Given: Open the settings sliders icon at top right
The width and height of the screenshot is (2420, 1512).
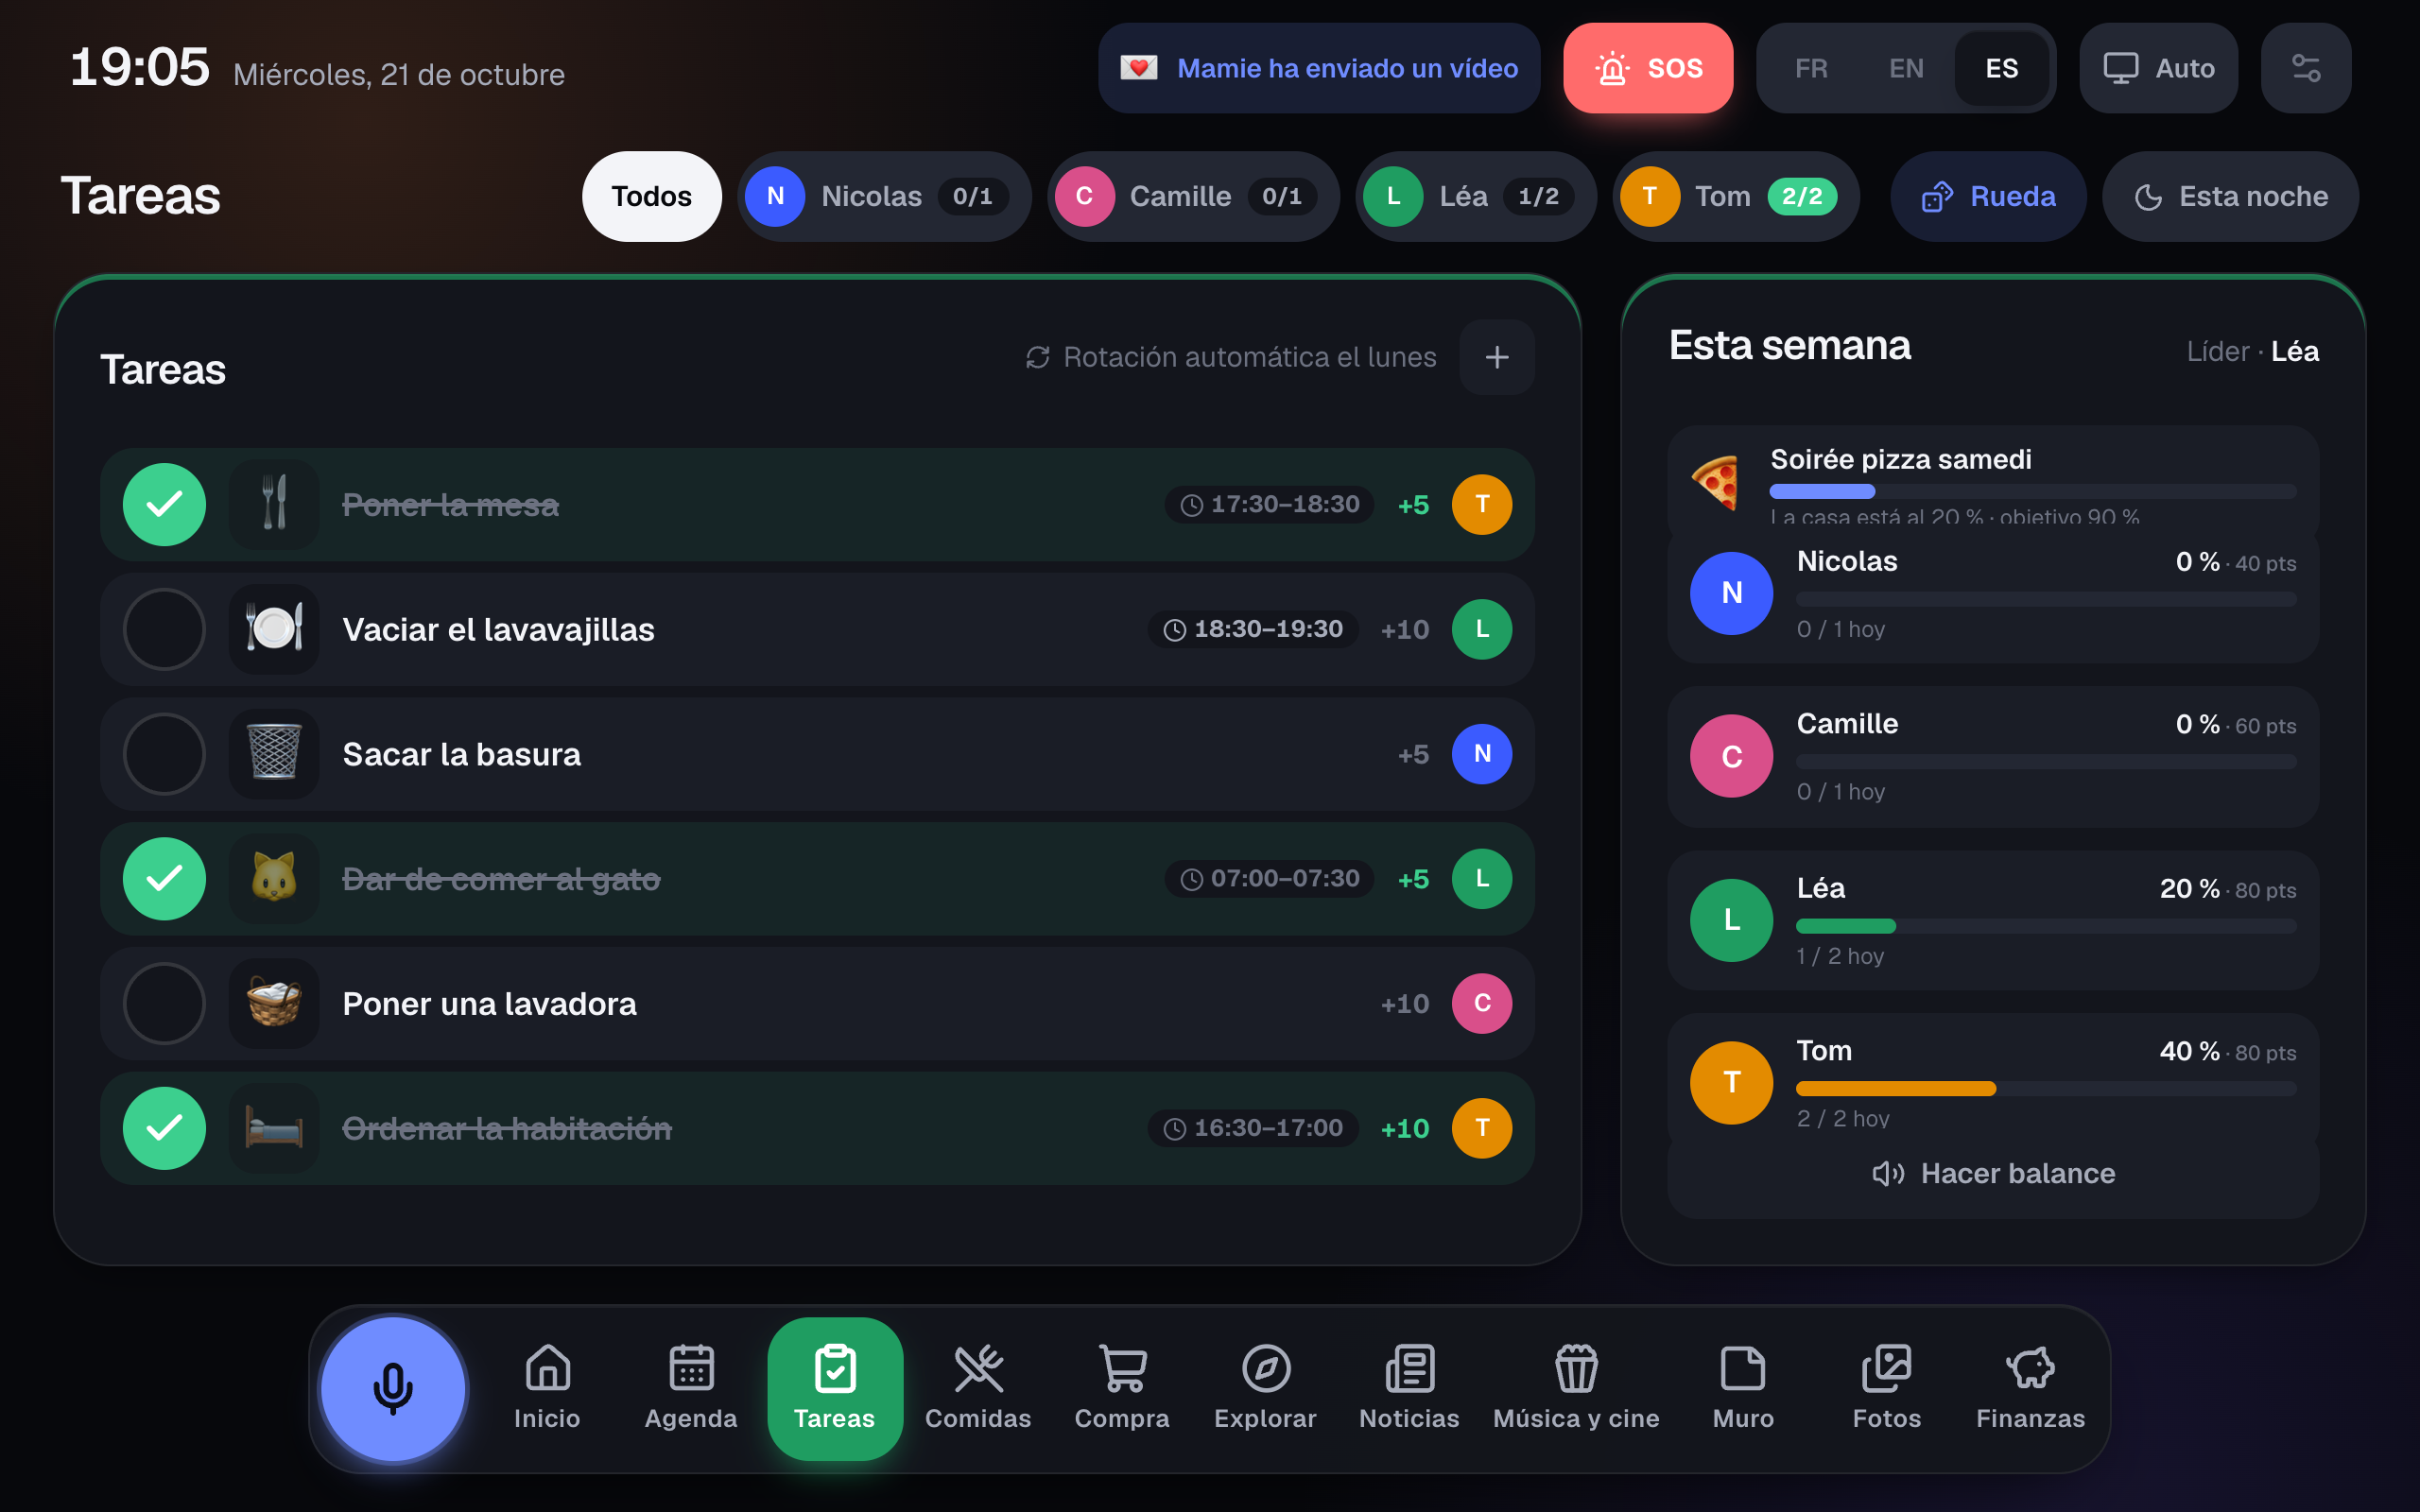Looking at the screenshot, I should pyautogui.click(x=2305, y=68).
